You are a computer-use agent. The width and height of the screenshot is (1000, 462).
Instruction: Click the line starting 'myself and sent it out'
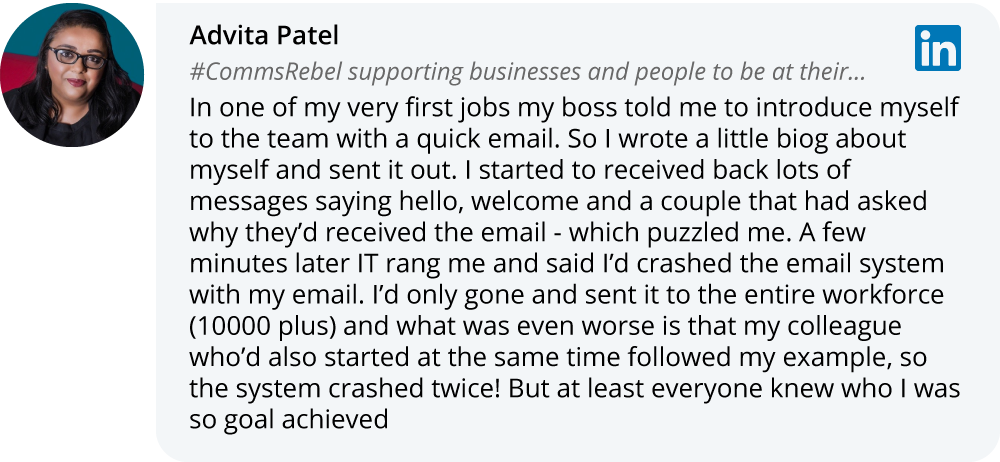coord(520,170)
